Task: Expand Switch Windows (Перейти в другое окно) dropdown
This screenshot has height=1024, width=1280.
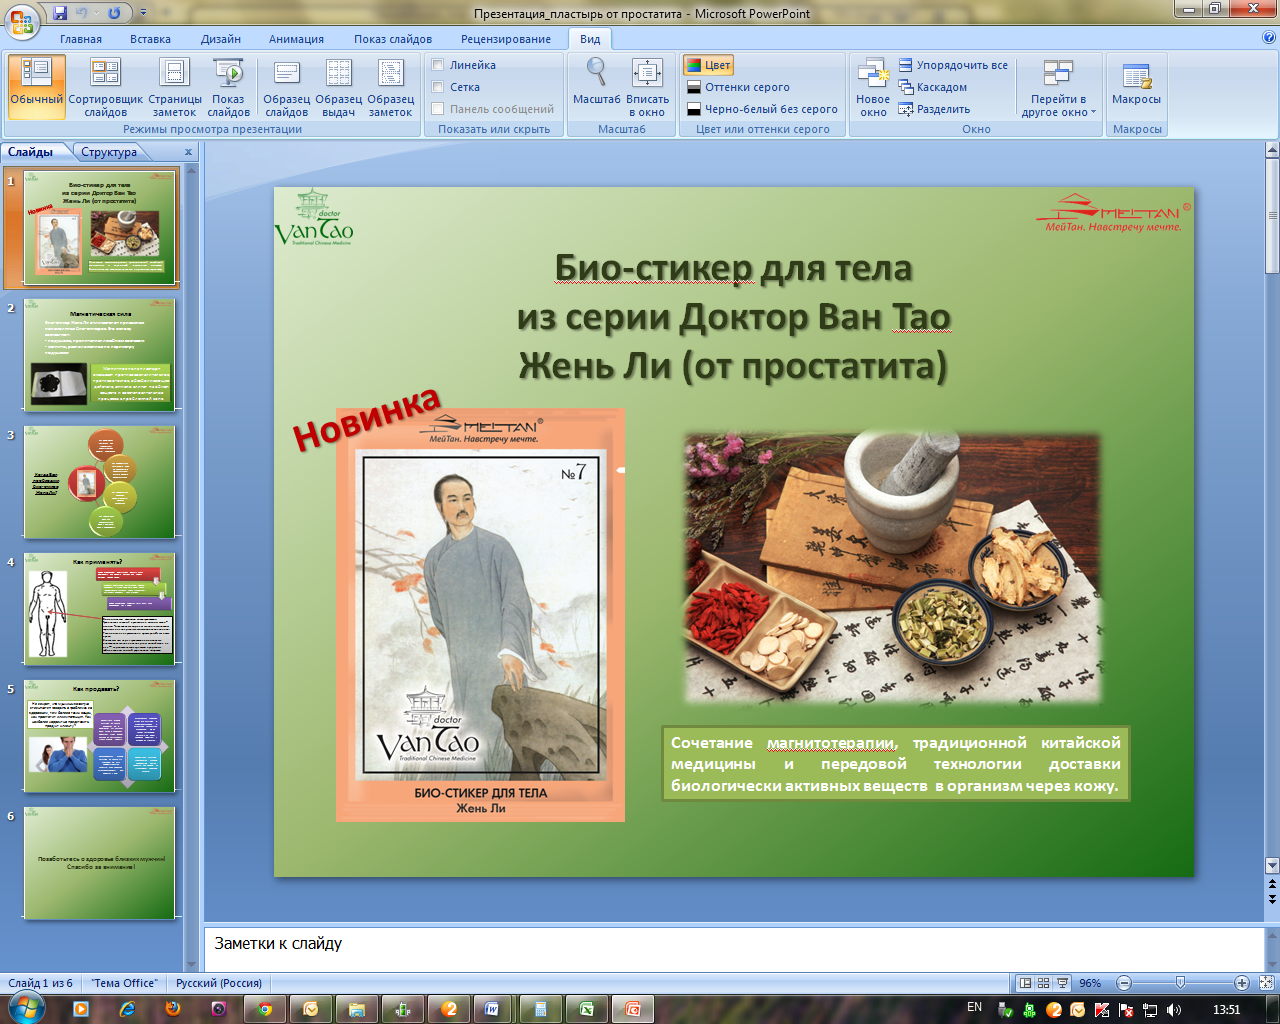Action: point(1059,87)
